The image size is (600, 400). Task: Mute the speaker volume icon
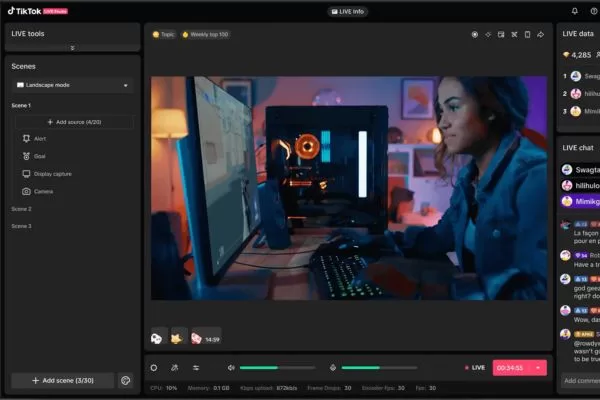click(x=231, y=368)
